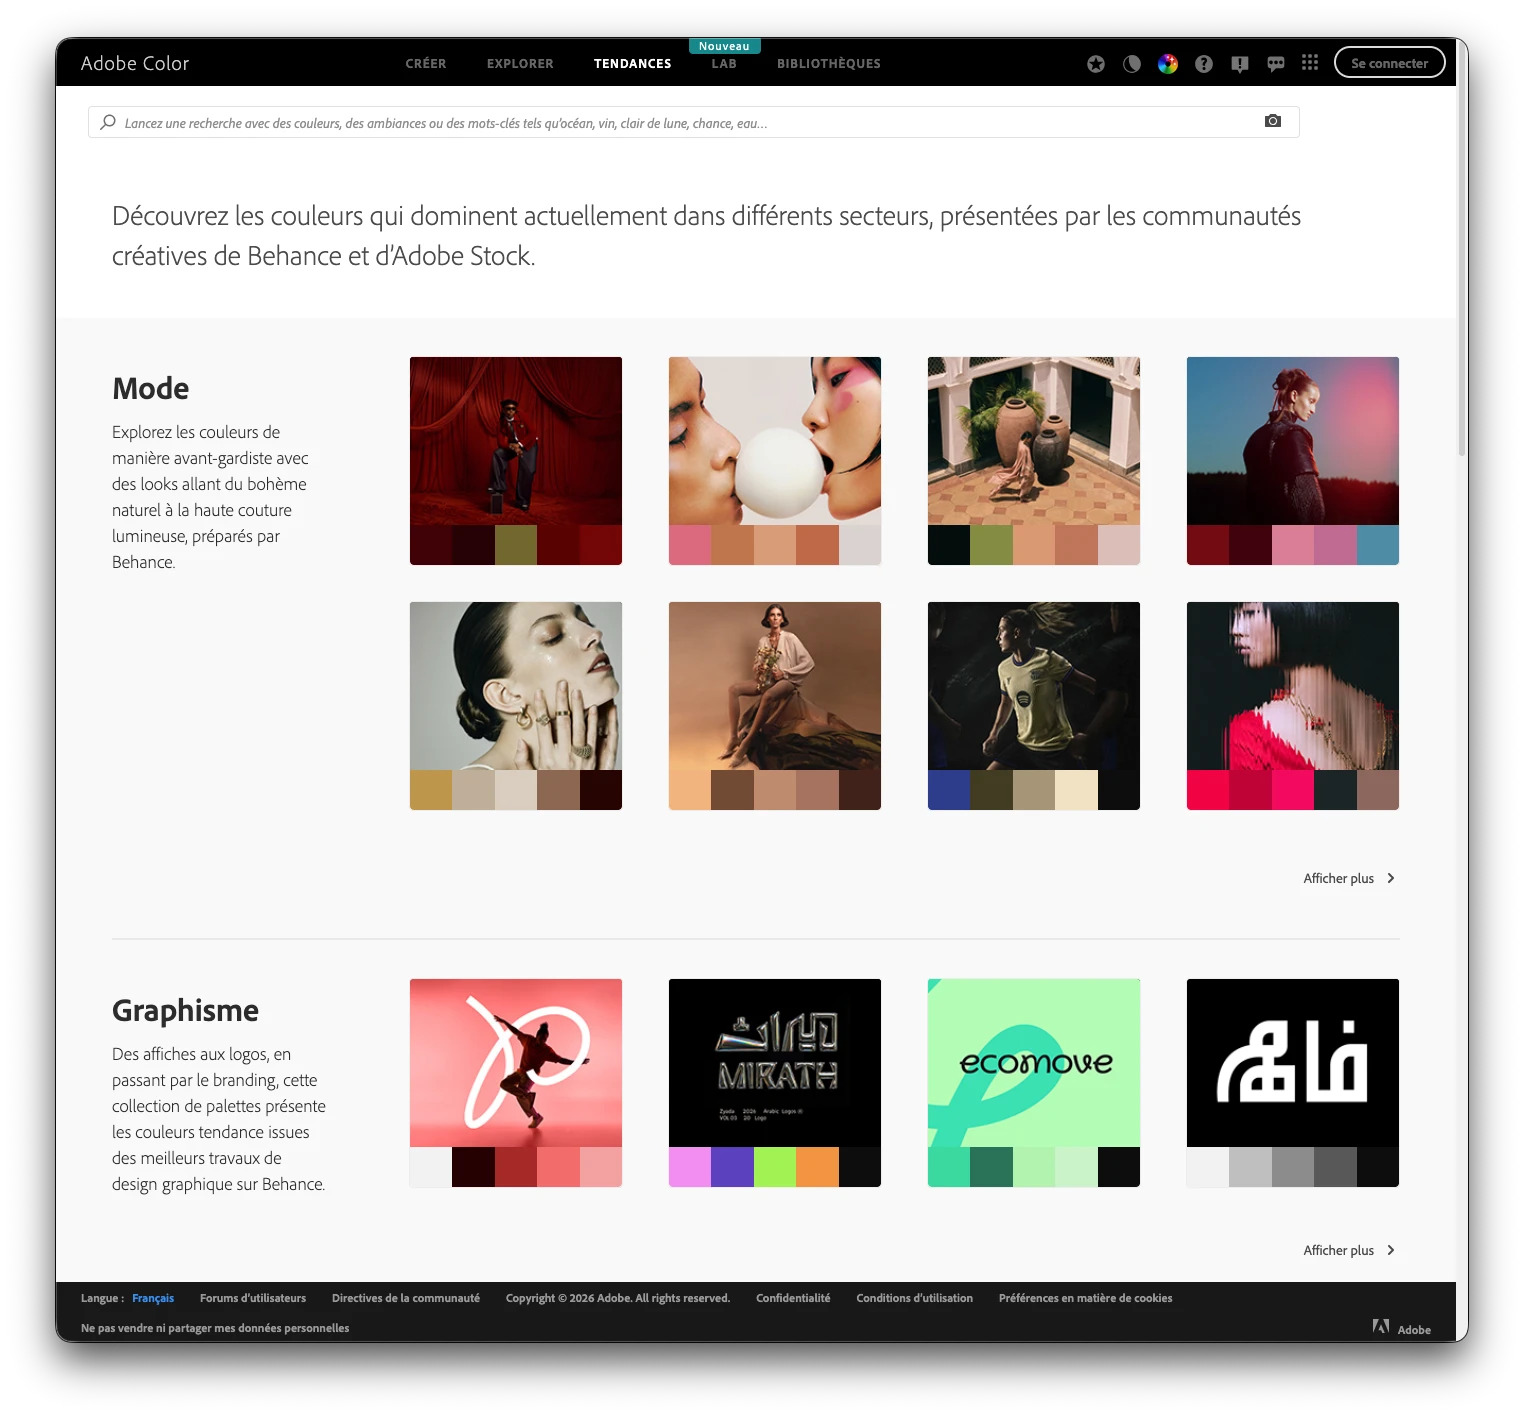Image resolution: width=1524 pixels, height=1416 pixels.
Task: Open Forums d'utilisateurs link
Action: (253, 1298)
